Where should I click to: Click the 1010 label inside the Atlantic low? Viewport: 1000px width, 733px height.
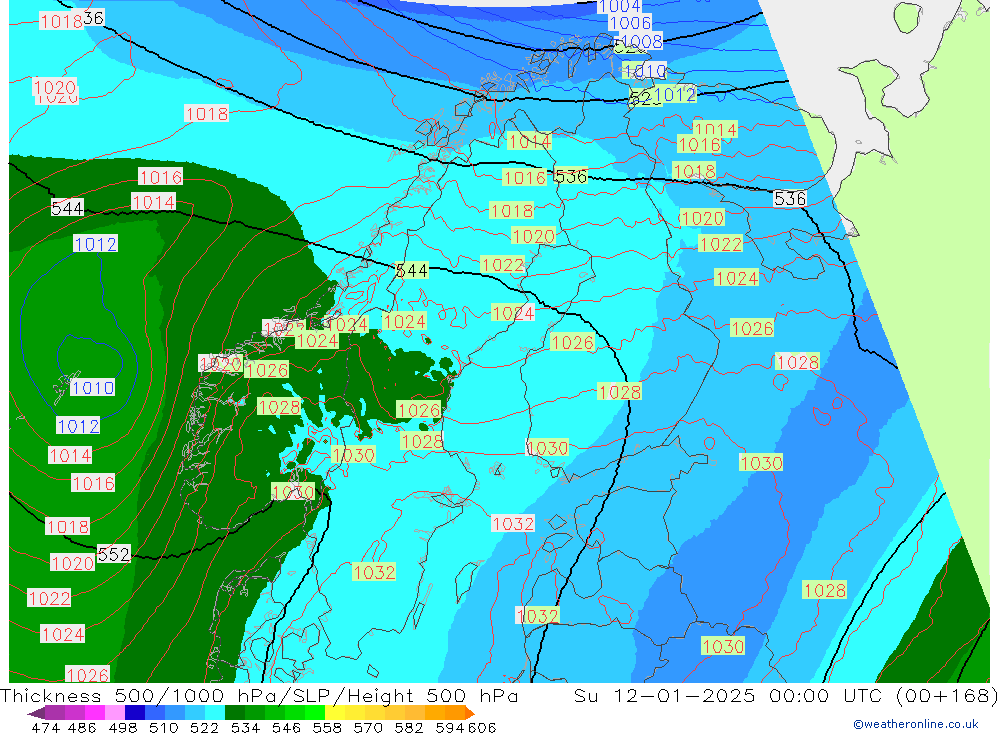tap(92, 387)
